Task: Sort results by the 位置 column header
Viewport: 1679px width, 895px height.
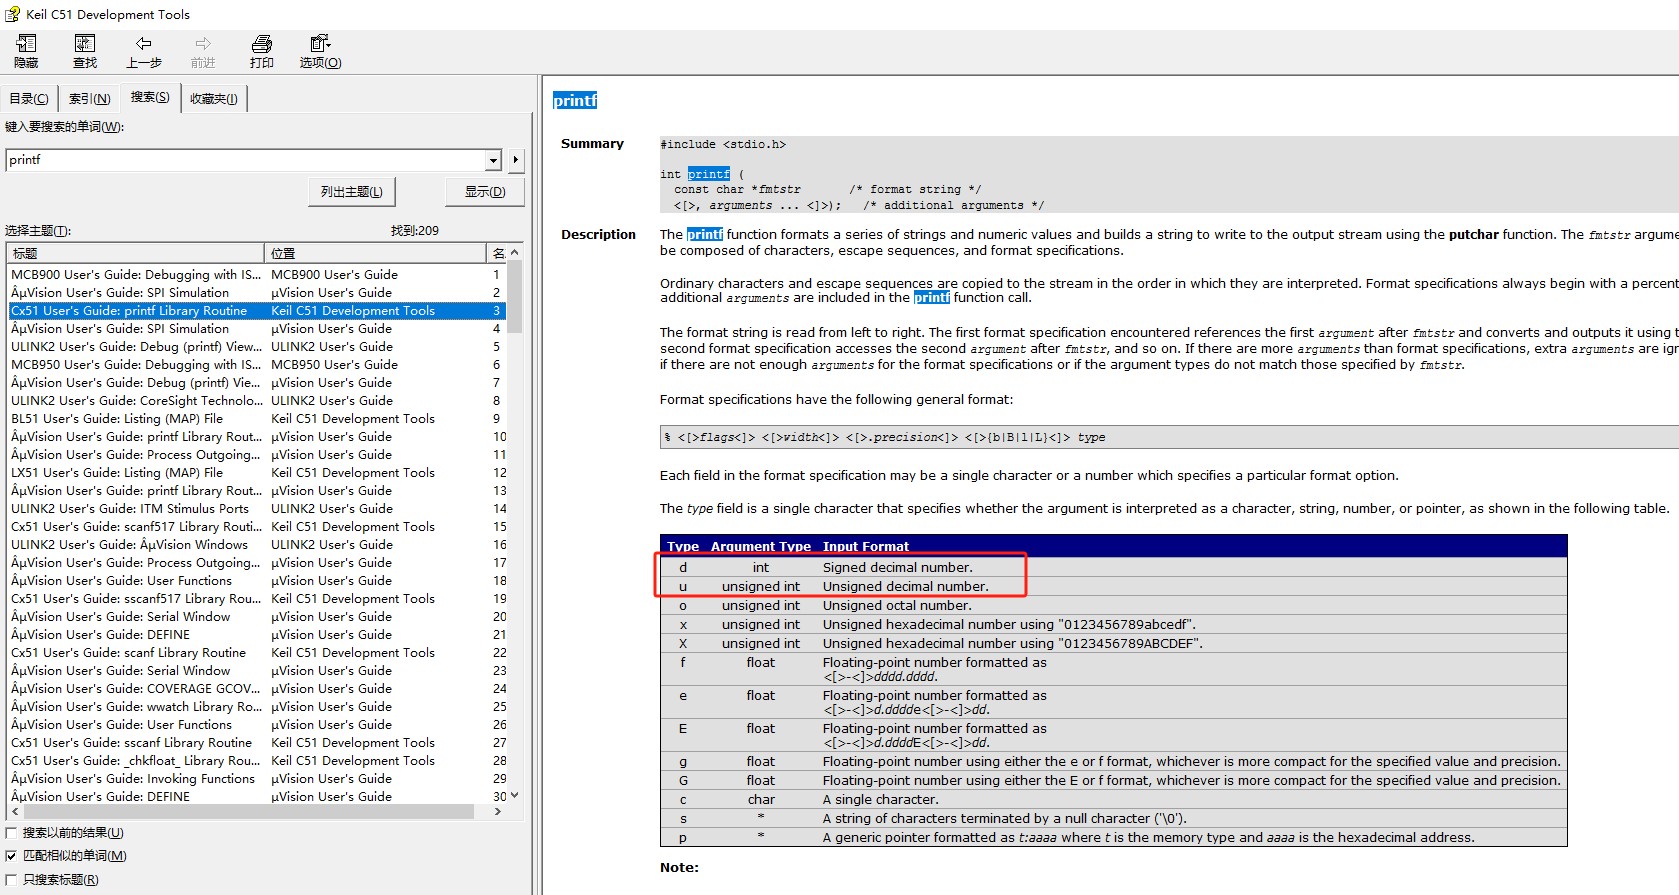Action: click(x=375, y=253)
